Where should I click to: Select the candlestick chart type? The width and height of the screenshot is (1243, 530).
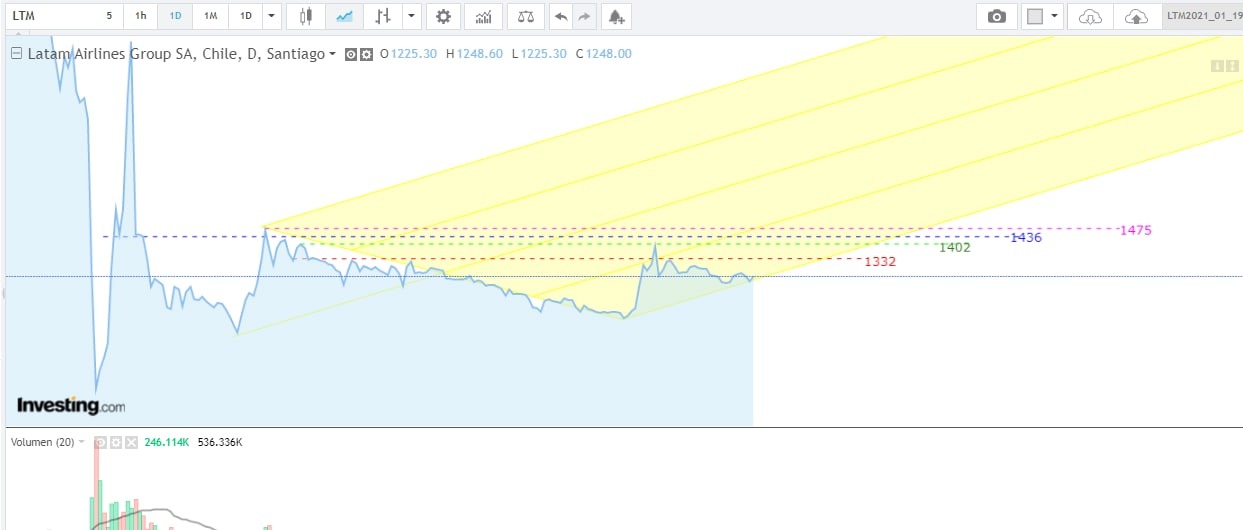(306, 16)
